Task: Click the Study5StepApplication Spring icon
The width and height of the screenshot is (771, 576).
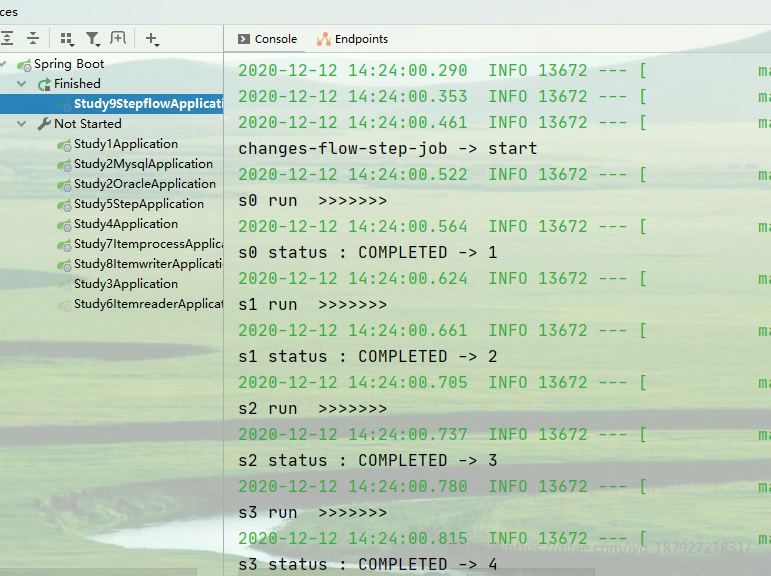Action: [x=64, y=205]
